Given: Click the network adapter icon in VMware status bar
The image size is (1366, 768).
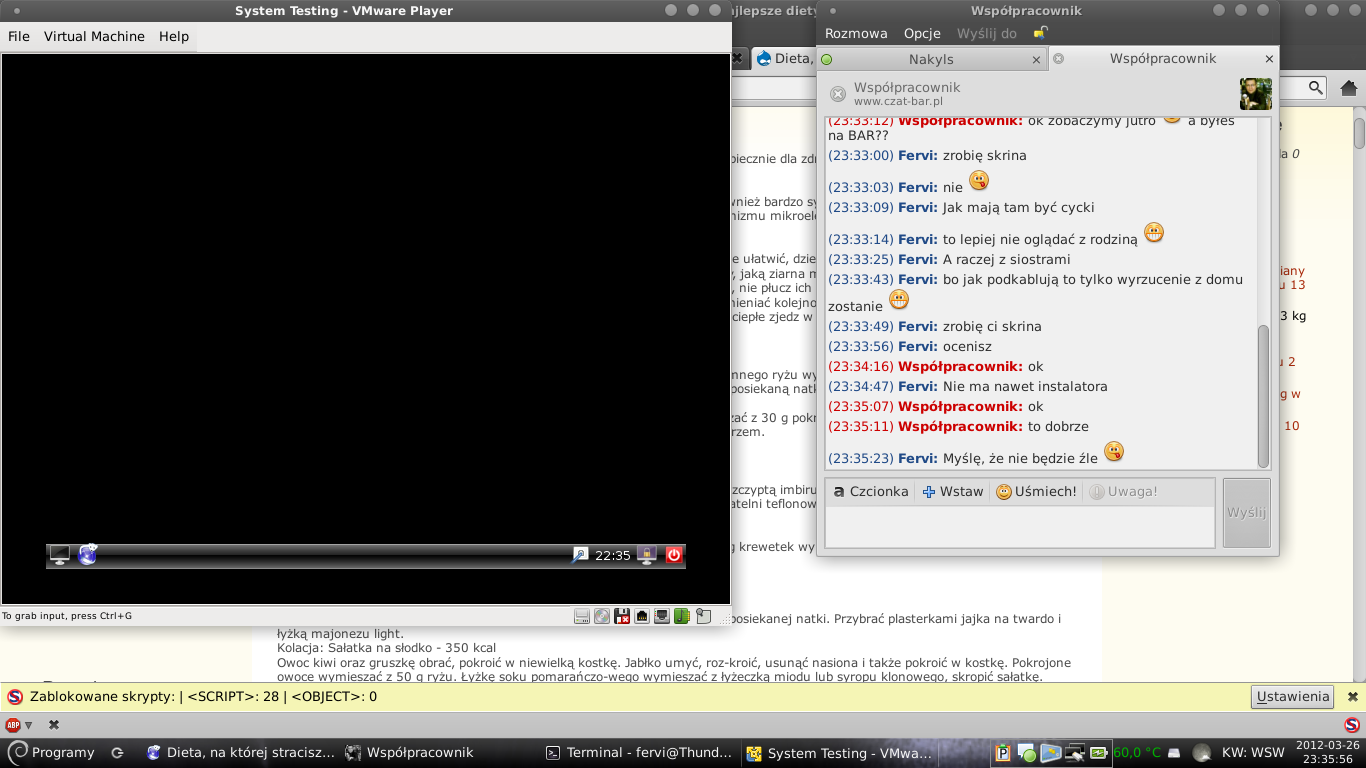Looking at the screenshot, I should tap(642, 616).
